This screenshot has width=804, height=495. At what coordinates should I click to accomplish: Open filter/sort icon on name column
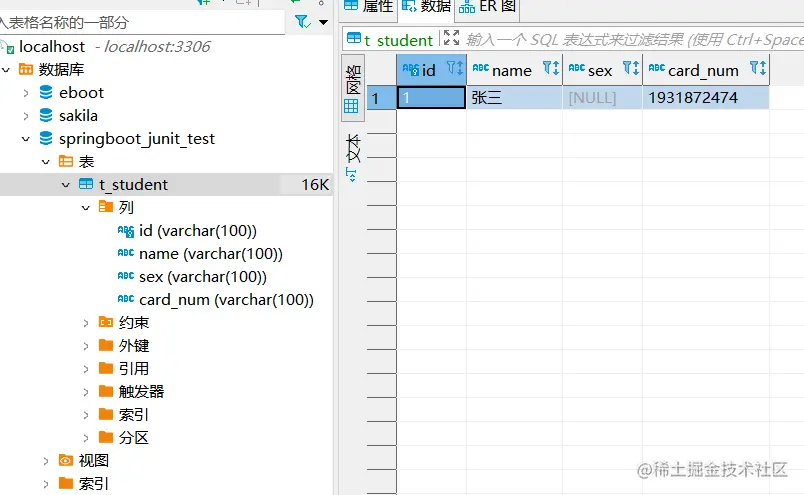551,68
